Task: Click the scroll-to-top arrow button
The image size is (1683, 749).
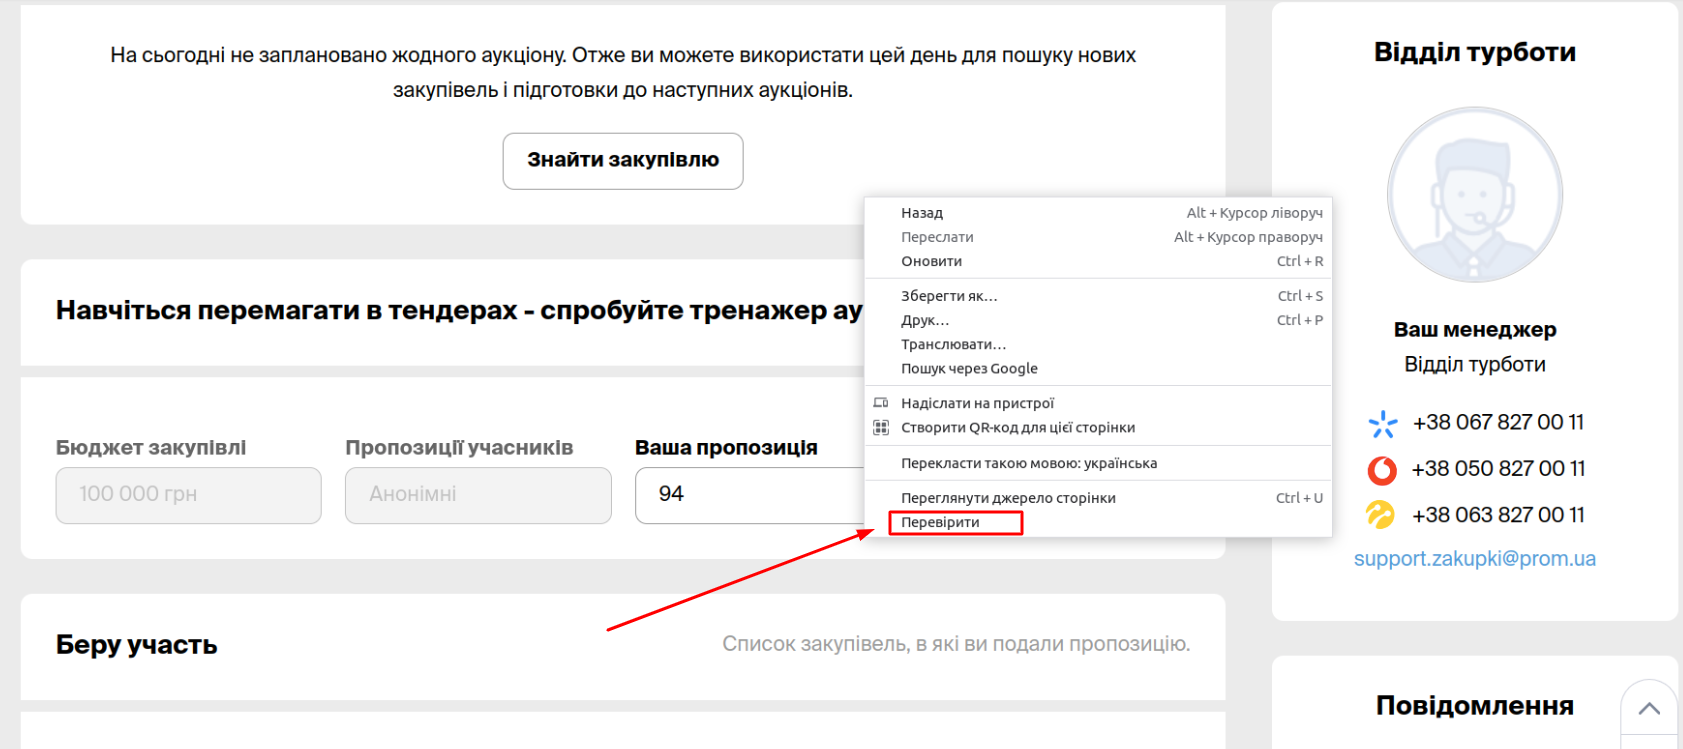Action: point(1649,709)
